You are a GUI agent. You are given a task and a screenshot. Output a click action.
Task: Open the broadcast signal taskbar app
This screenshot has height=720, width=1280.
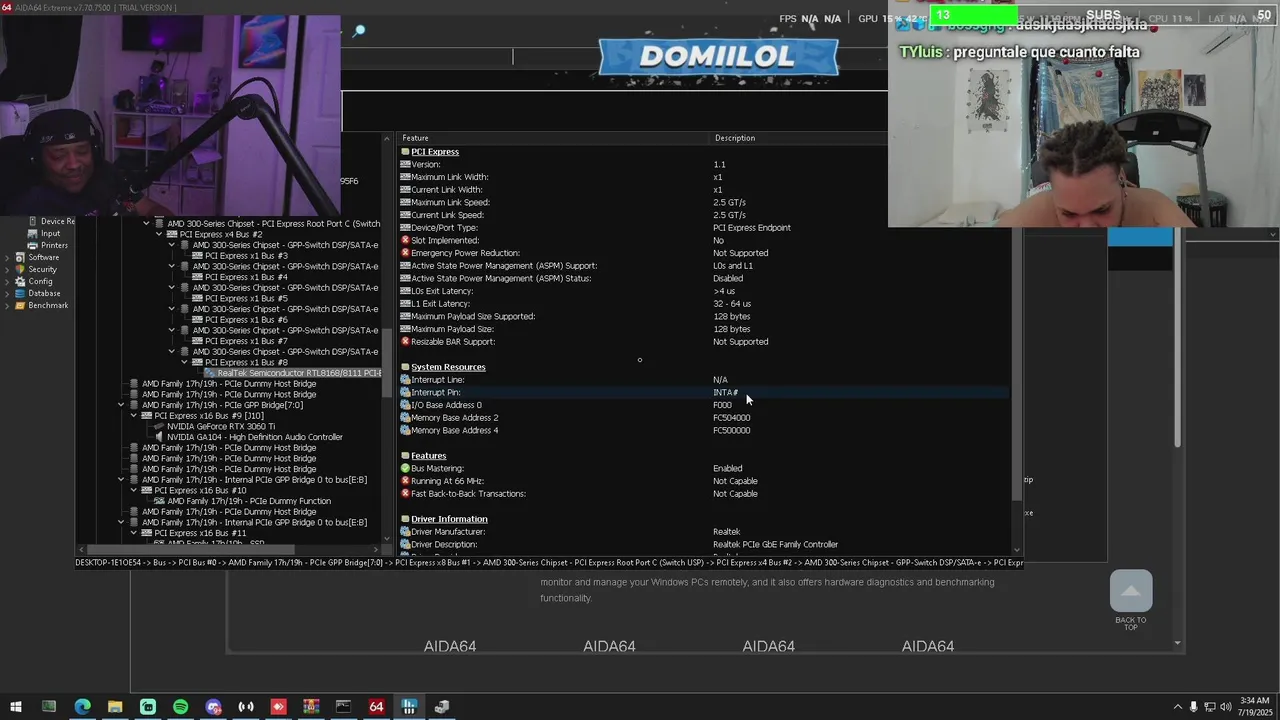[x=246, y=707]
